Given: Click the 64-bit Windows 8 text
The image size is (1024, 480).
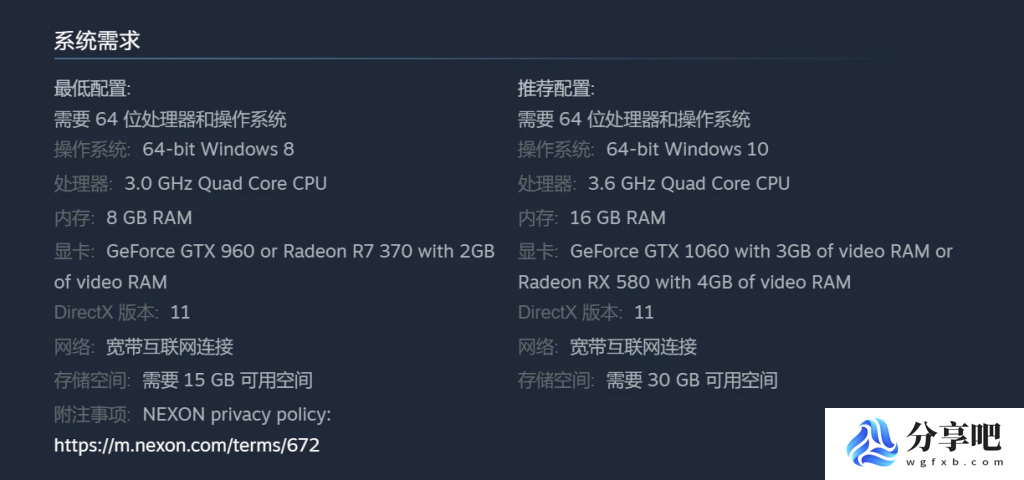Looking at the screenshot, I should click(x=218, y=150).
